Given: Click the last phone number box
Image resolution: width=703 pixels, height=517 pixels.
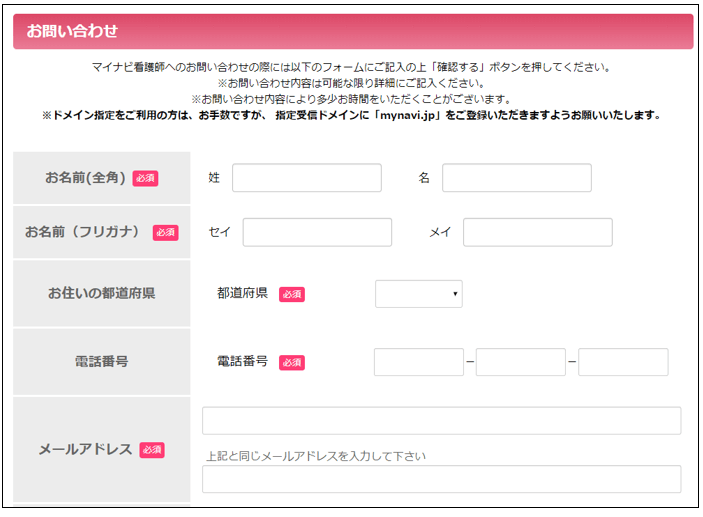Looking at the screenshot, I should [622, 362].
